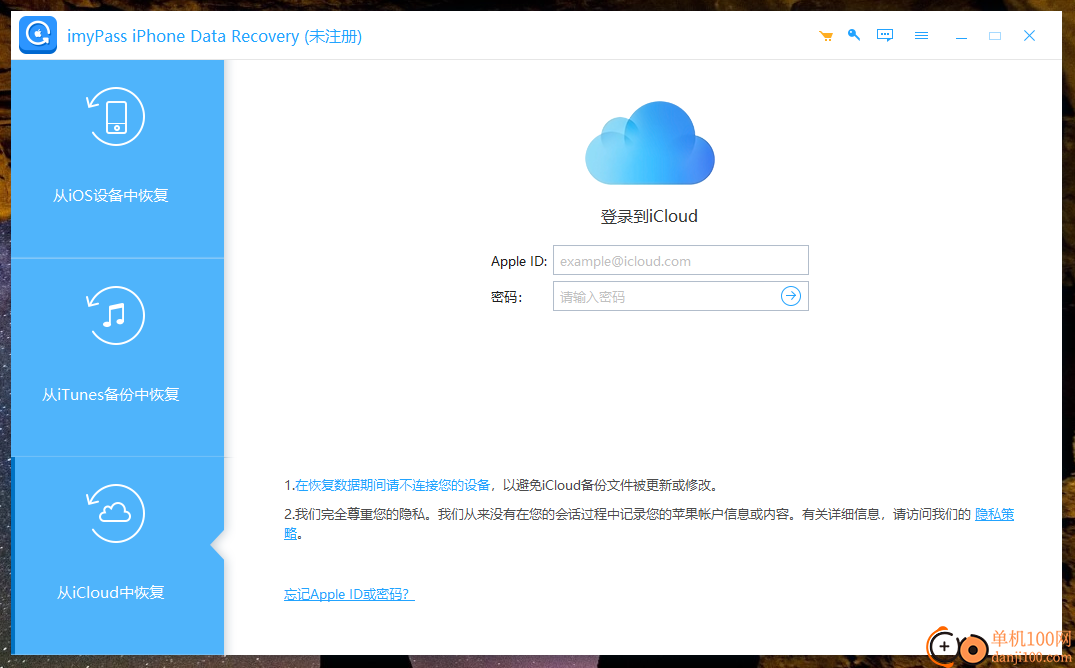This screenshot has height=668, width=1075.
Task: Click the 登录到iCloud heading text
Action: pos(649,216)
